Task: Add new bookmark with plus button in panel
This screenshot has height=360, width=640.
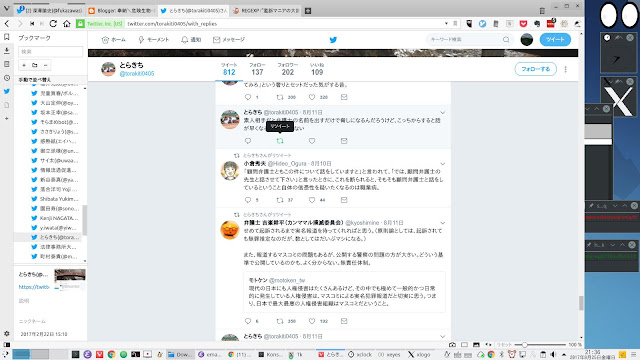Action: 24,65
